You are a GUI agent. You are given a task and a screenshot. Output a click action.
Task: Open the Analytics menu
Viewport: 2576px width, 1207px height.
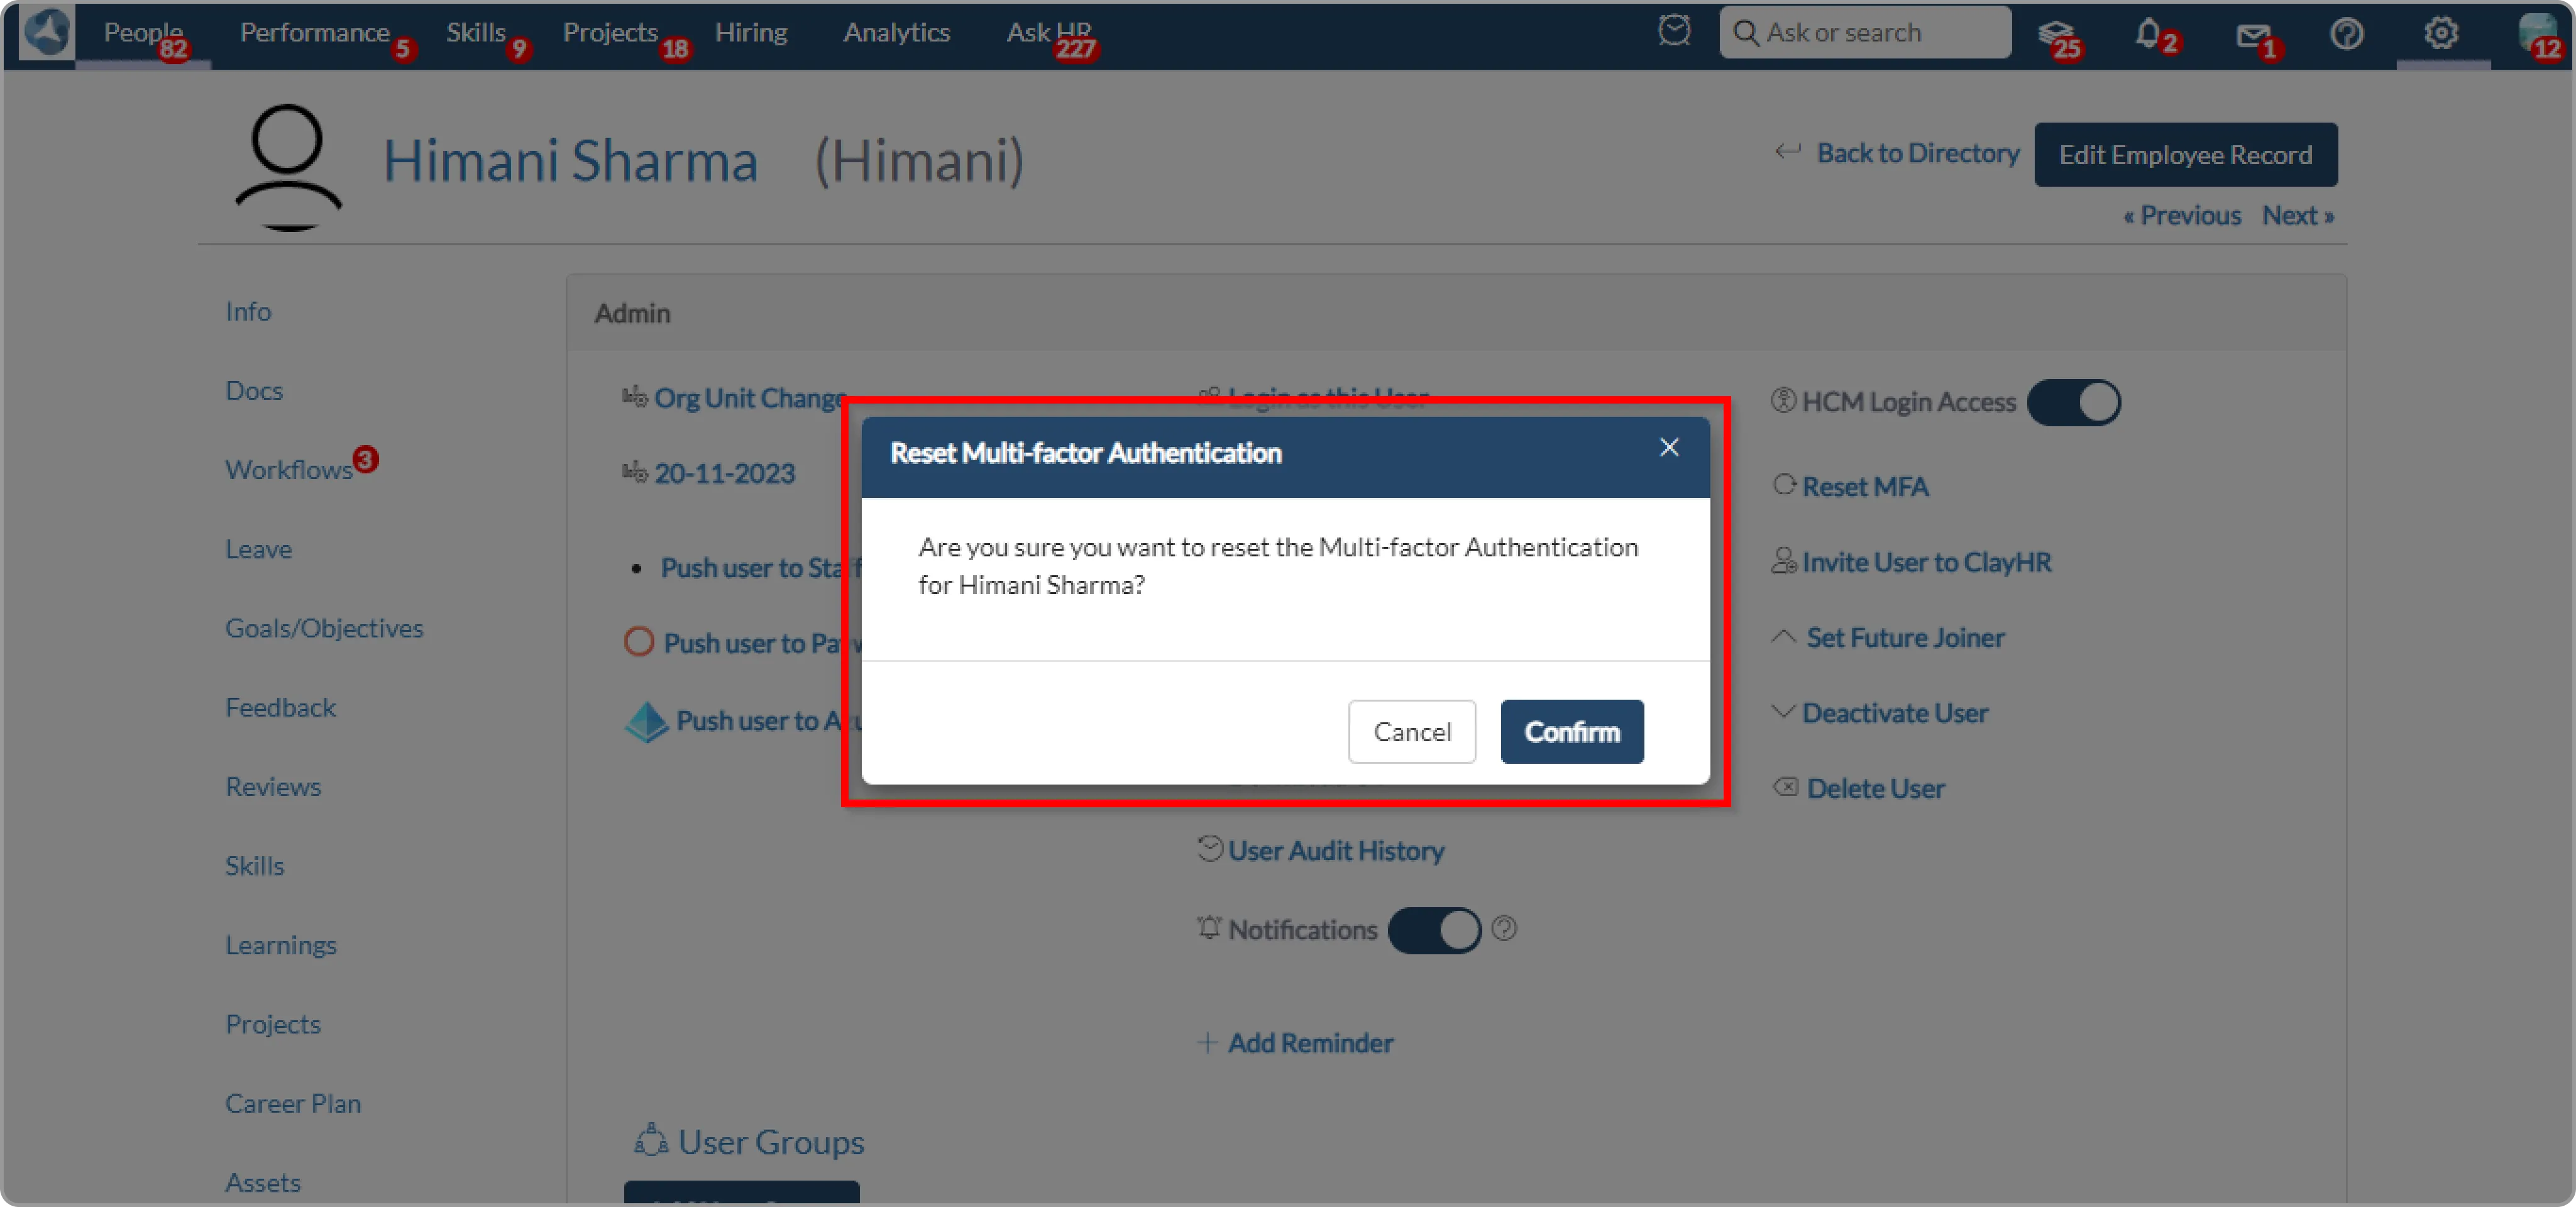click(896, 33)
